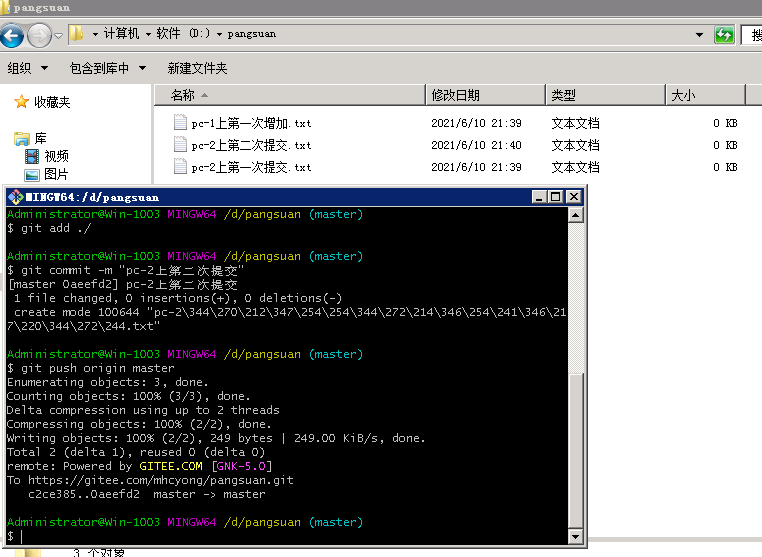Screen dimensions: 762x557
Task: Select the file pc-2上第二次提交.txt
Action: click(x=251, y=145)
